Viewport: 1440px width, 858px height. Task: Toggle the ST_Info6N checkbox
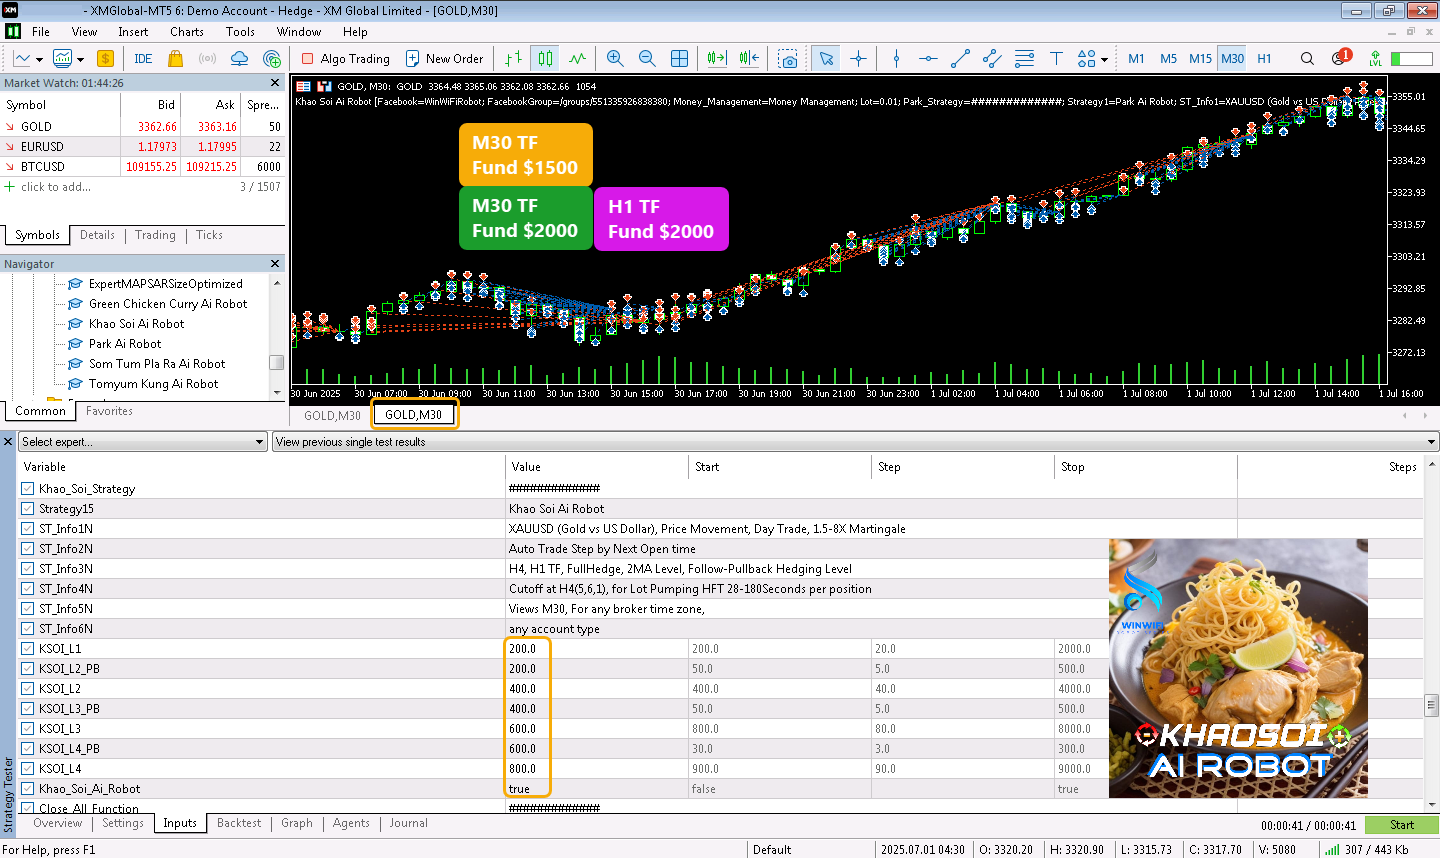pyautogui.click(x=28, y=629)
